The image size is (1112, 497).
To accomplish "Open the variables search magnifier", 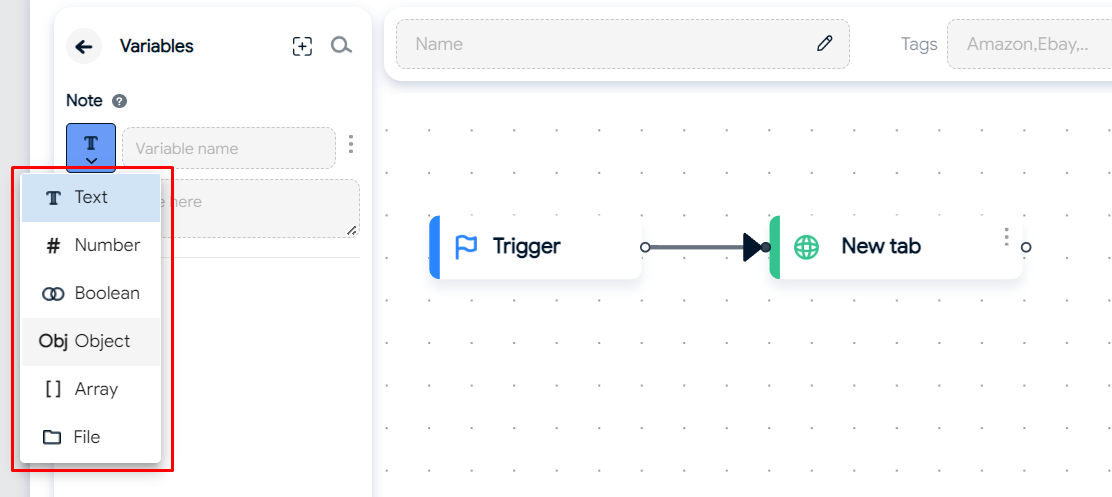I will click(341, 46).
